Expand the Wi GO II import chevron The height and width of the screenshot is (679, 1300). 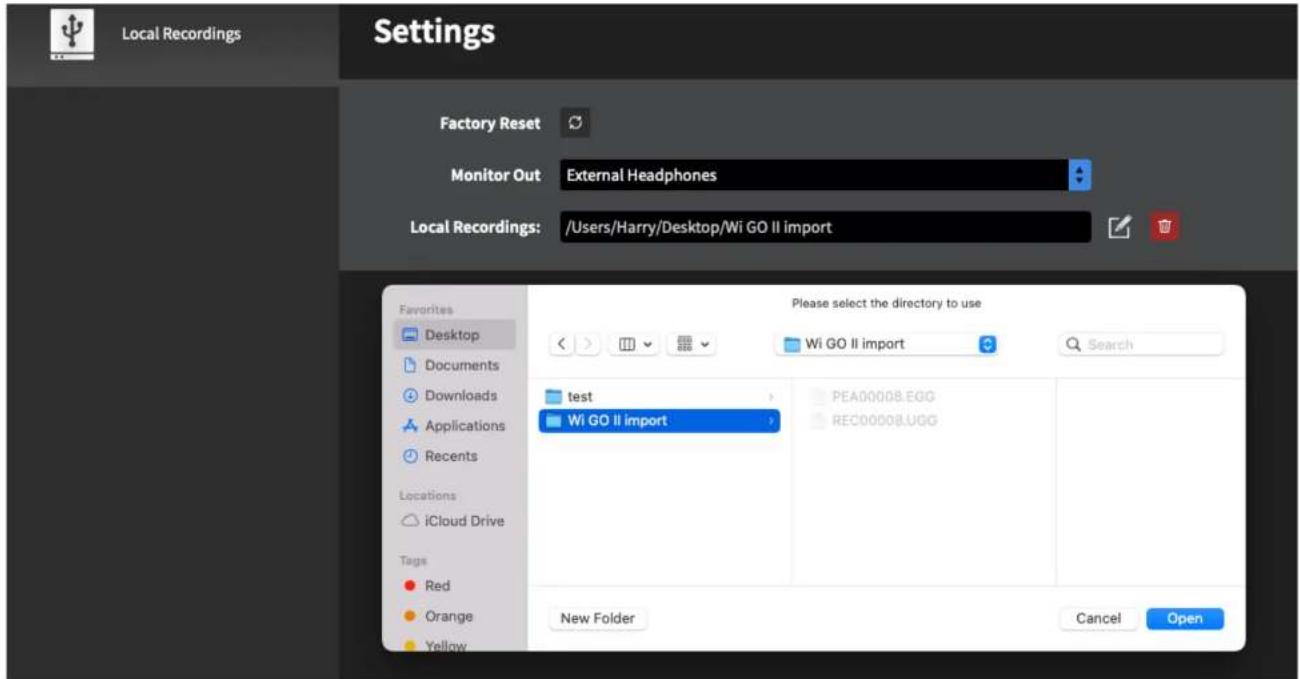[771, 421]
